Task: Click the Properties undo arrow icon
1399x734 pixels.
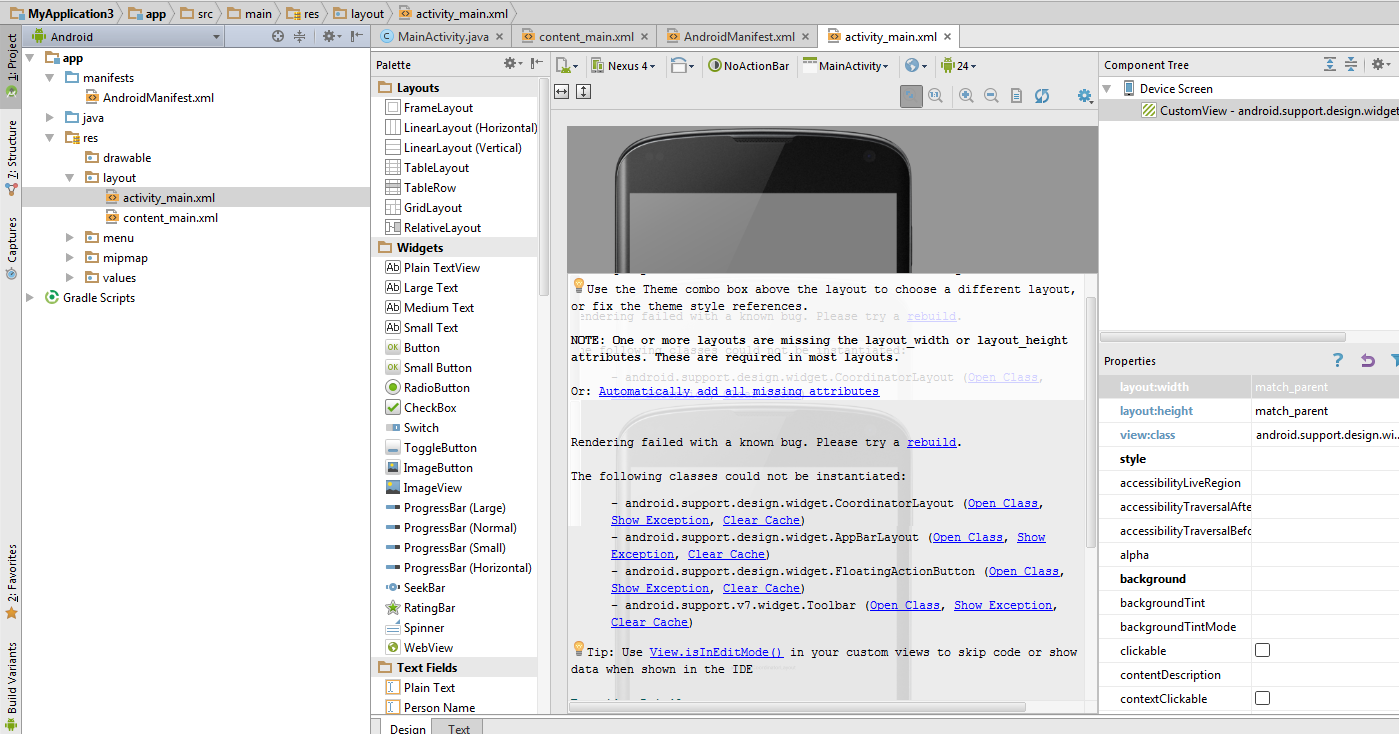Action: (1367, 361)
